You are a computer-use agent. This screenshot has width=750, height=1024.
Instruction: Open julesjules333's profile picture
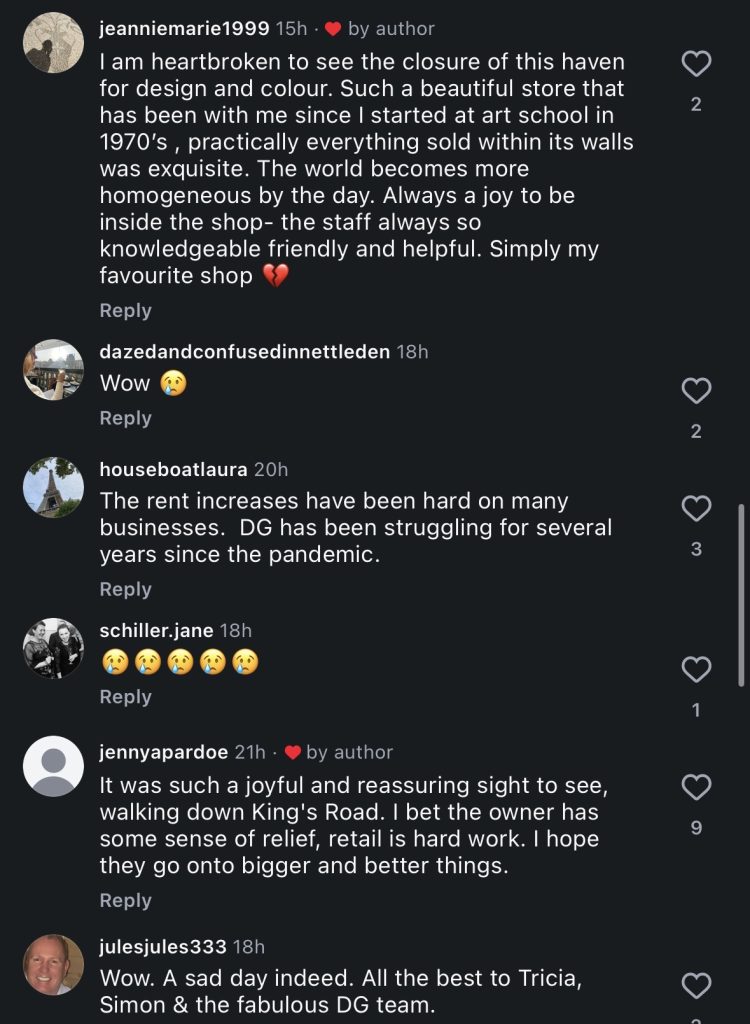[54, 965]
